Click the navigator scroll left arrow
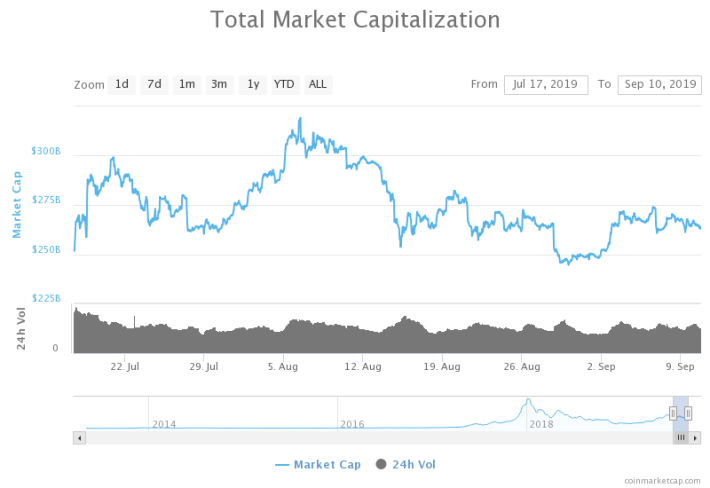Viewport: 710px width, 488px height. pyautogui.click(x=80, y=438)
